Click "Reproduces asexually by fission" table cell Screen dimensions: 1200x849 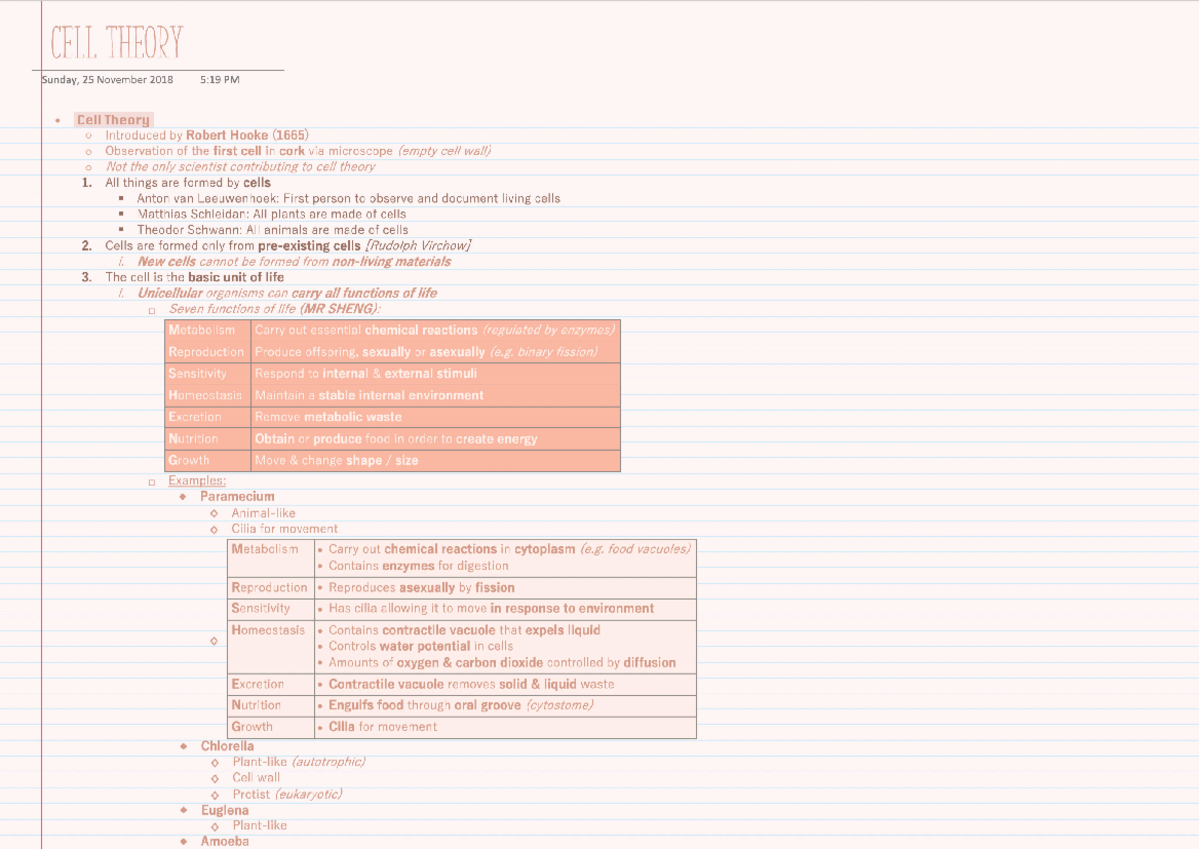pos(421,588)
